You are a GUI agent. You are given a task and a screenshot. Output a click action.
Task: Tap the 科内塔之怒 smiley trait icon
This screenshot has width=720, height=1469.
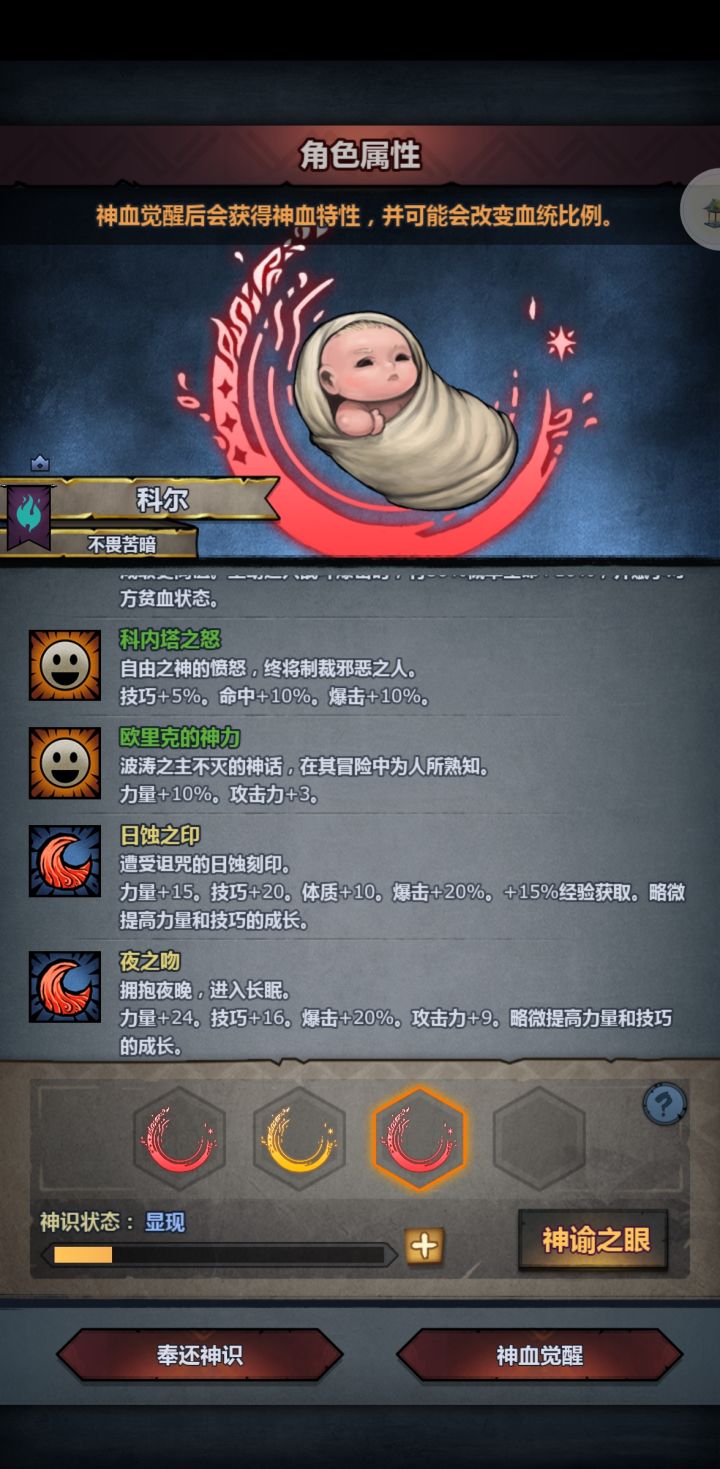64,666
